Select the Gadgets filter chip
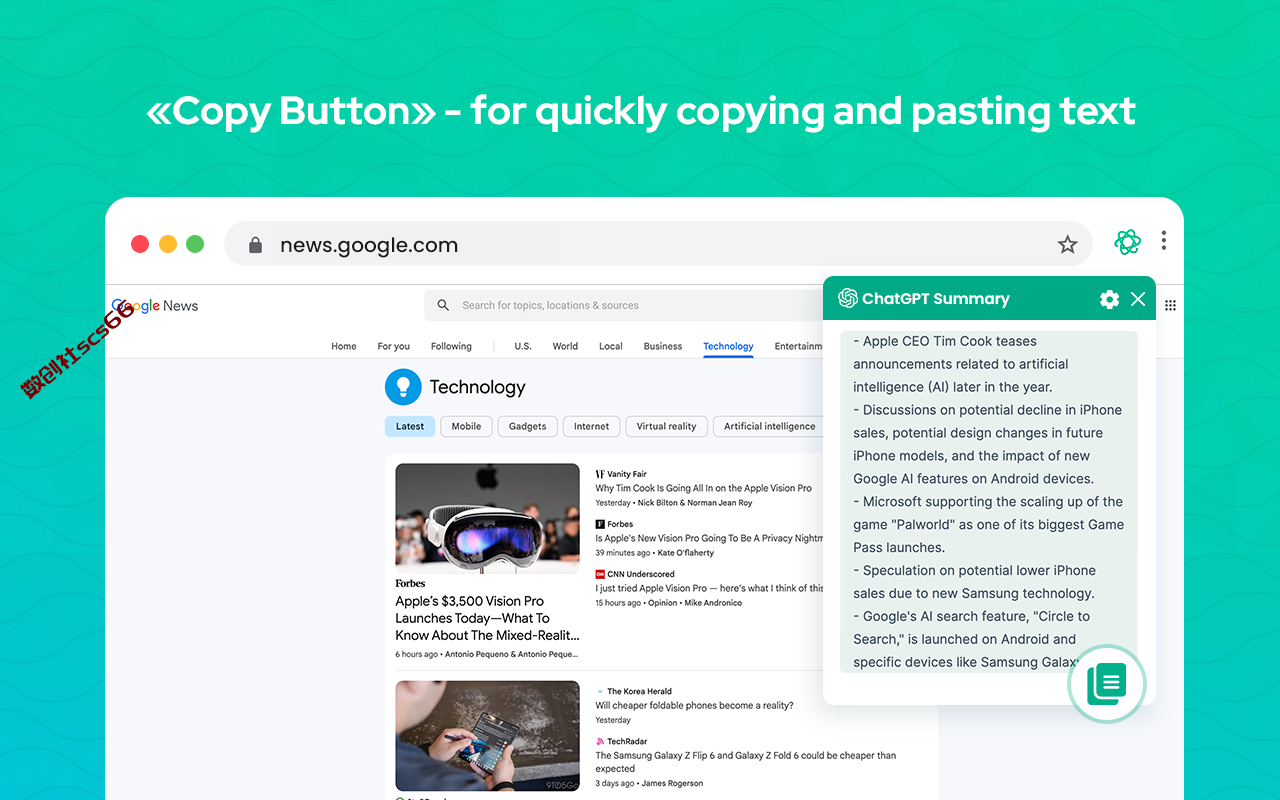The width and height of the screenshot is (1280, 800). (527, 426)
